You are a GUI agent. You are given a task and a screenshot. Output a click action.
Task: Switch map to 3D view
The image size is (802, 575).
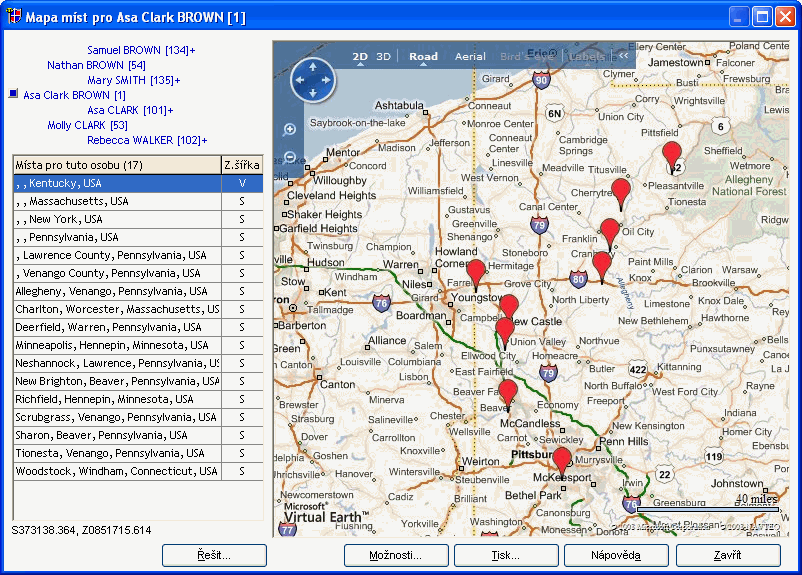click(383, 56)
